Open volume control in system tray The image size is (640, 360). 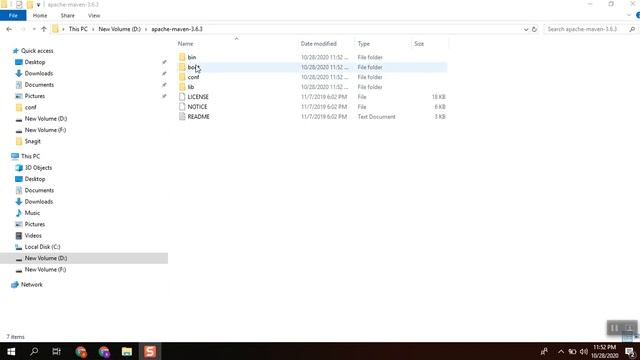coord(584,351)
